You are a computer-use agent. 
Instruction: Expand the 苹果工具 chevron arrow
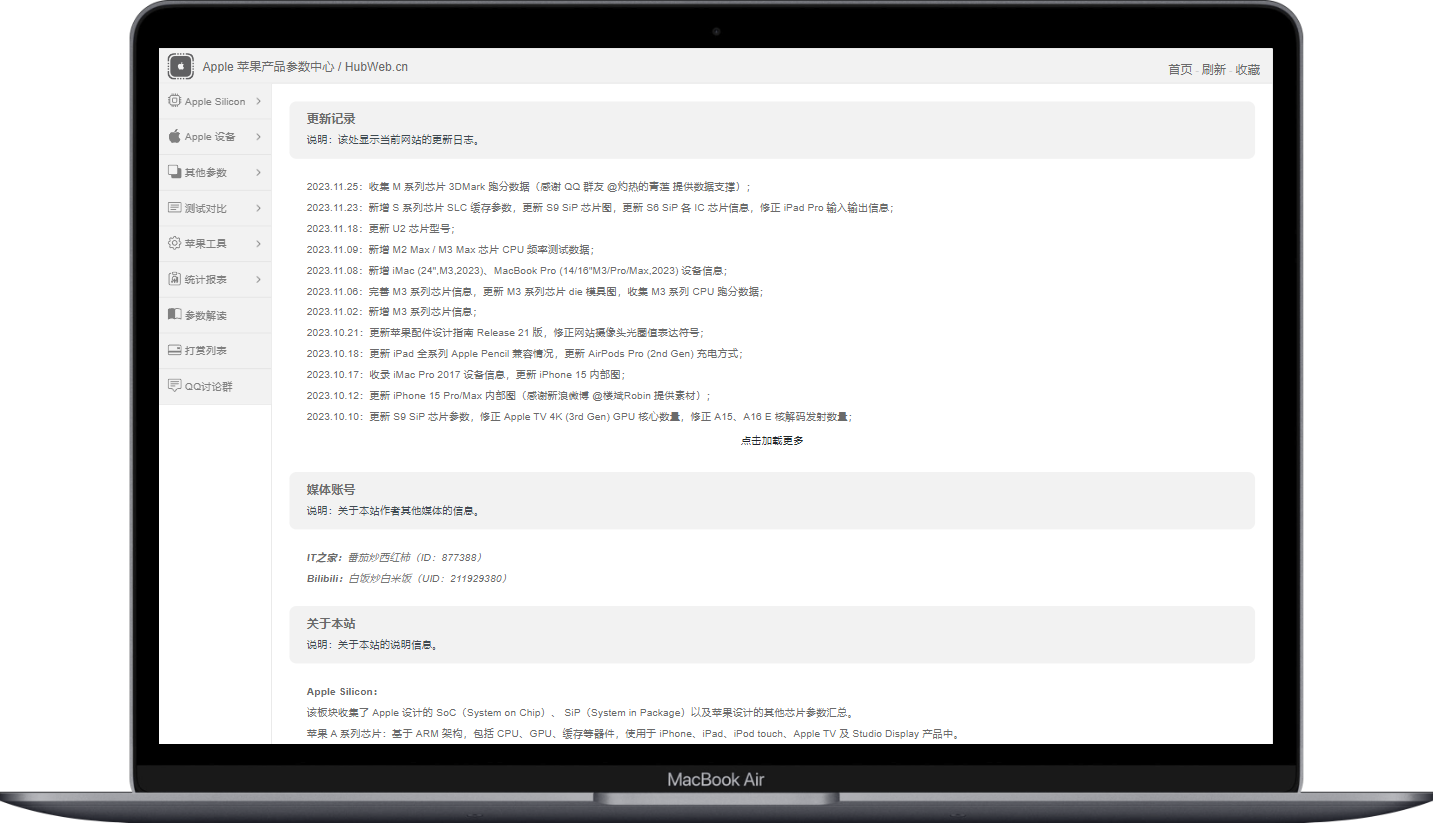(258, 243)
